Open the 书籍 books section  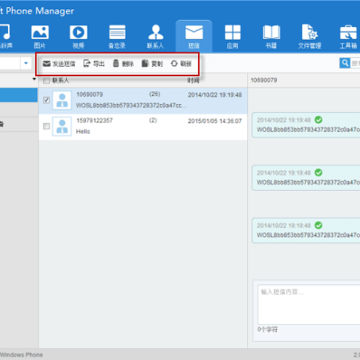(x=271, y=36)
